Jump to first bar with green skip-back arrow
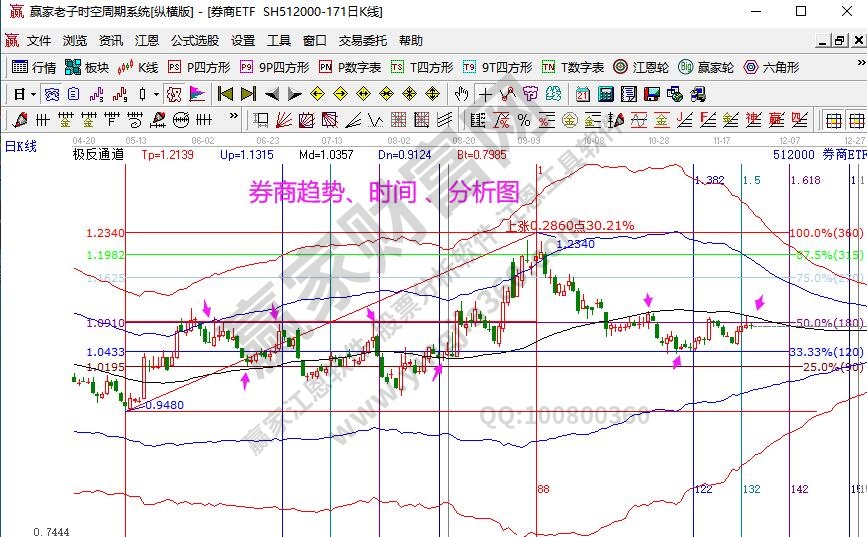The width and height of the screenshot is (867, 537). 225,94
